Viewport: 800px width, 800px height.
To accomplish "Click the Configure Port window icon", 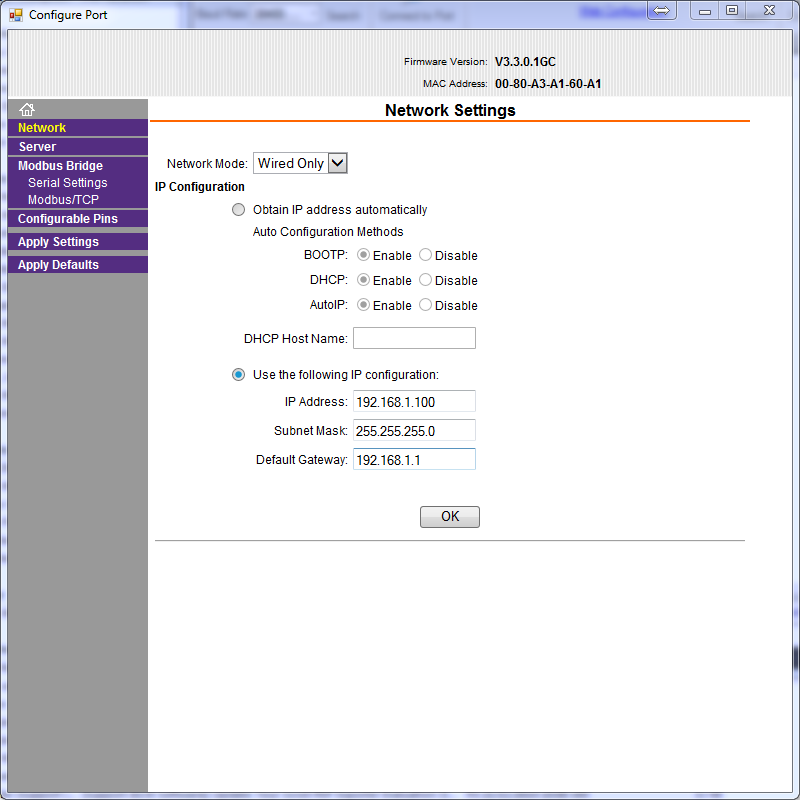I will 16,15.
